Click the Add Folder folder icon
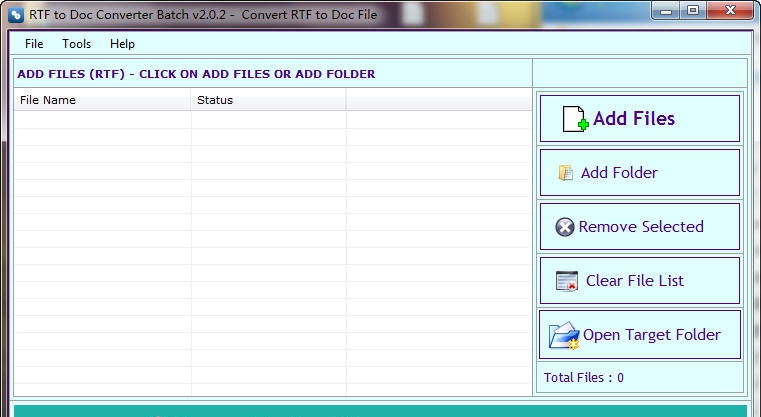The image size is (761, 417). (566, 173)
